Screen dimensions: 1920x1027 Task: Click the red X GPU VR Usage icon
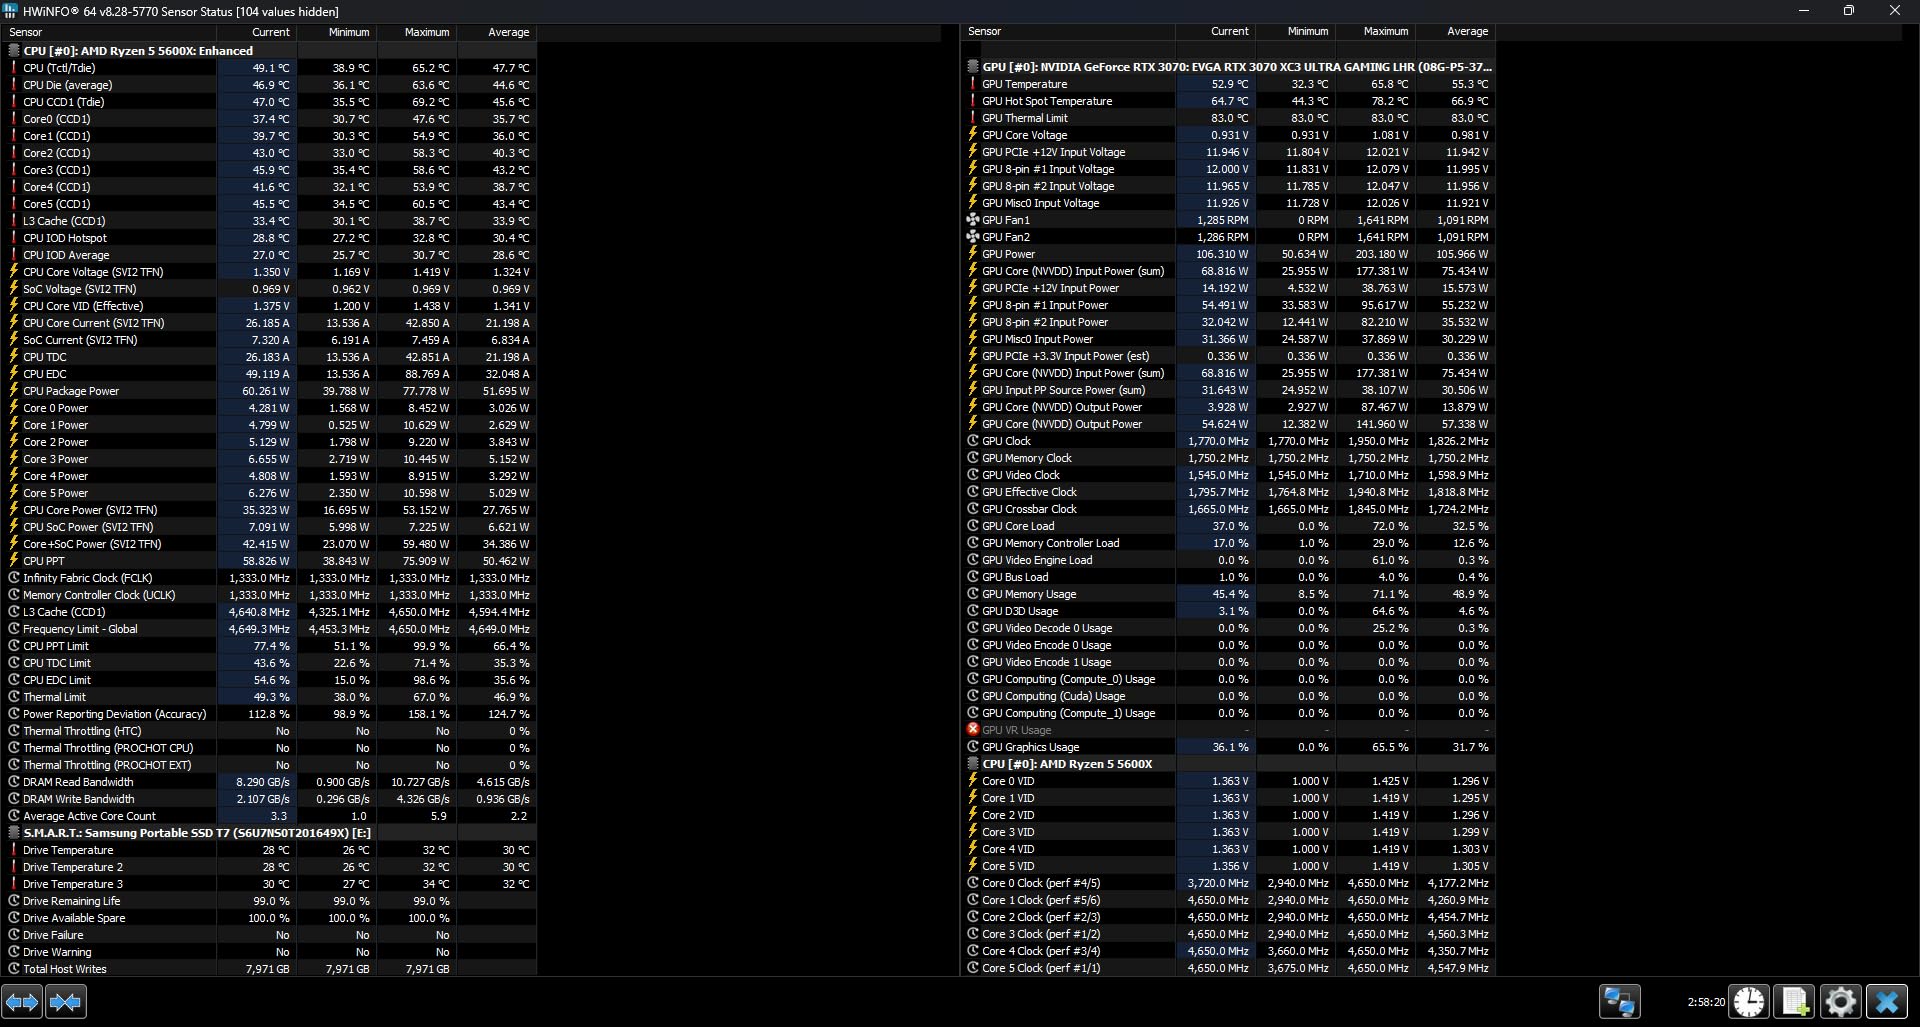coord(973,730)
